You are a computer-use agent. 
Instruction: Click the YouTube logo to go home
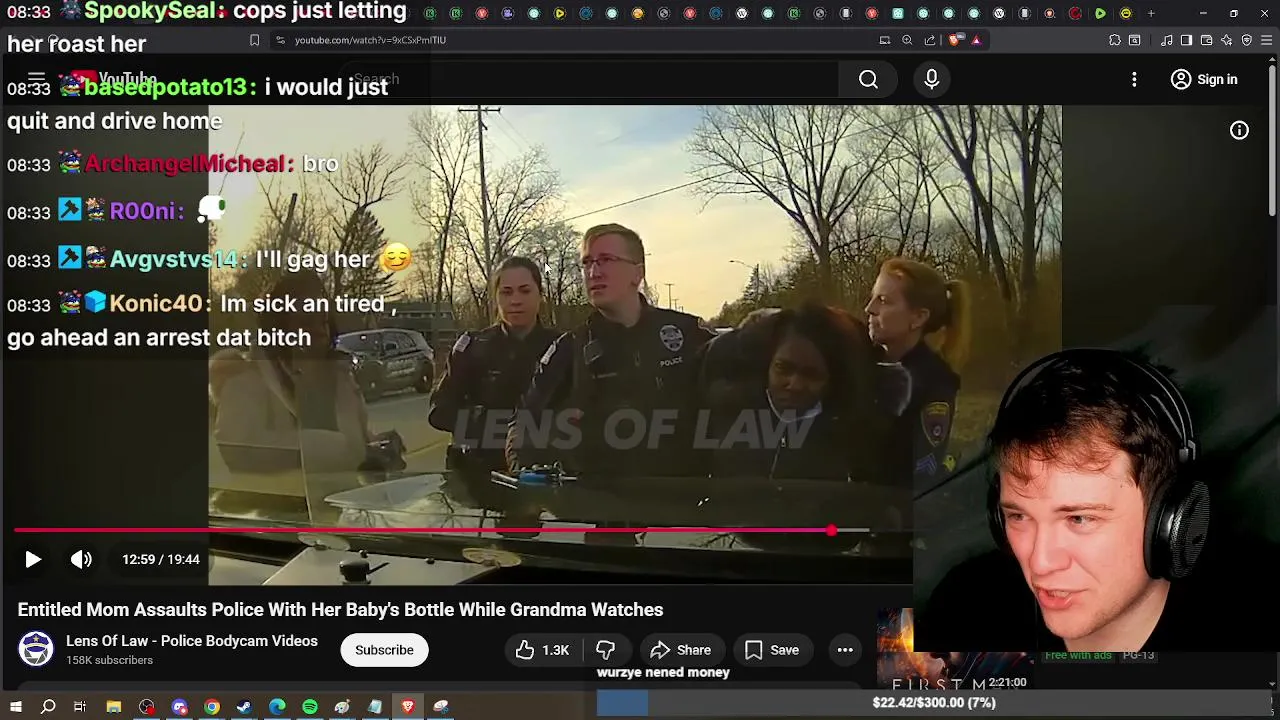113,79
